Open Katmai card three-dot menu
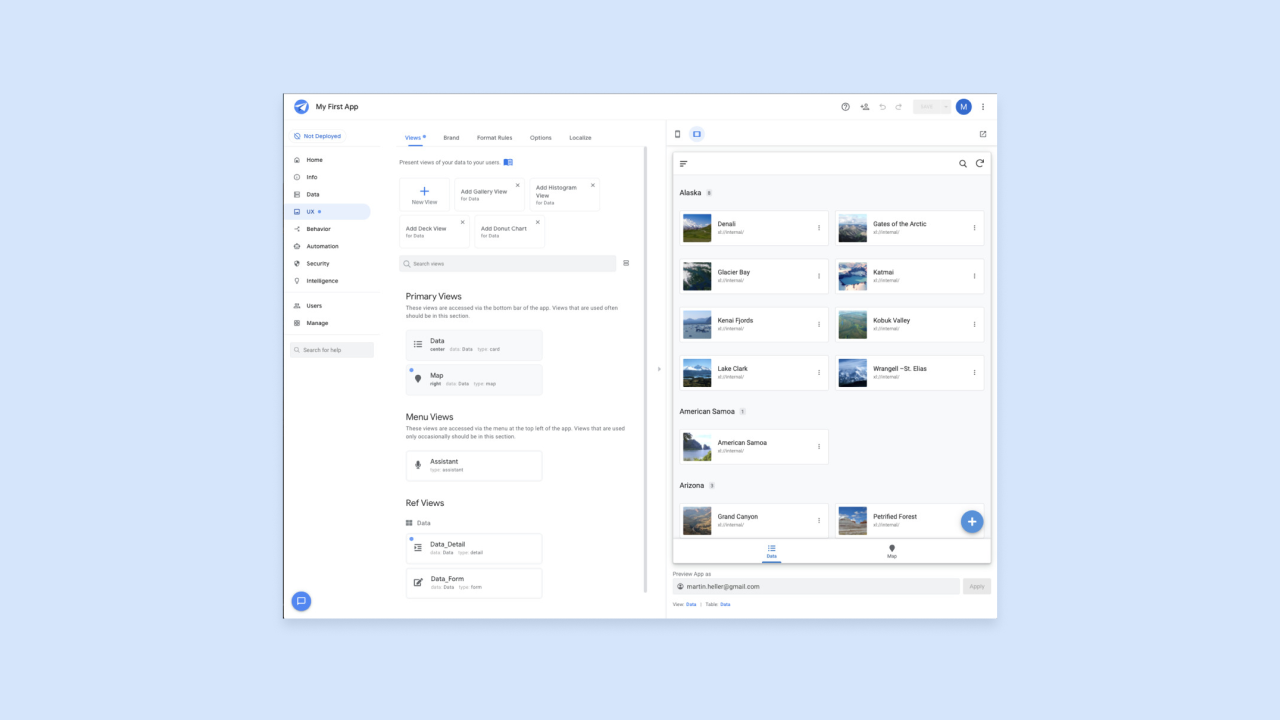Image resolution: width=1280 pixels, height=720 pixels. click(x=975, y=276)
